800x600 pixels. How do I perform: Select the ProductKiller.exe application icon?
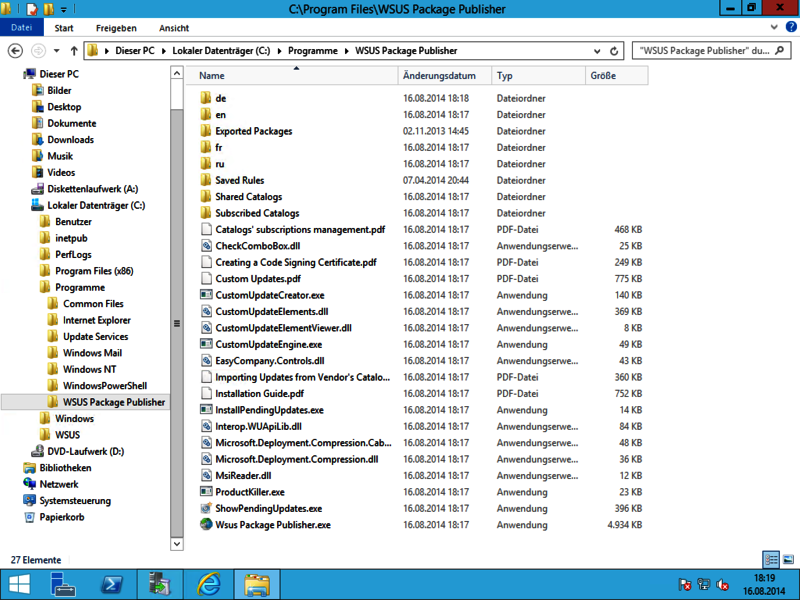pyautogui.click(x=206, y=492)
